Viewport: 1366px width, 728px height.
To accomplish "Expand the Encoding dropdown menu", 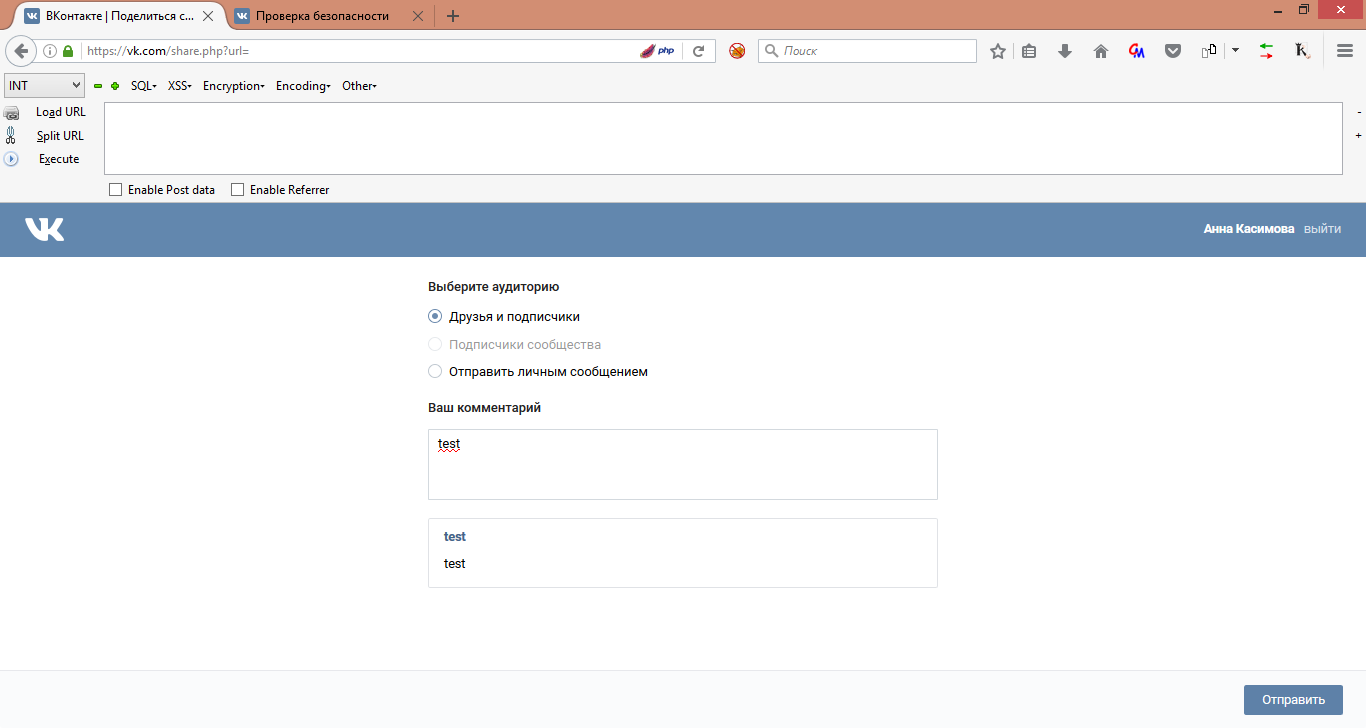I will pyautogui.click(x=303, y=86).
